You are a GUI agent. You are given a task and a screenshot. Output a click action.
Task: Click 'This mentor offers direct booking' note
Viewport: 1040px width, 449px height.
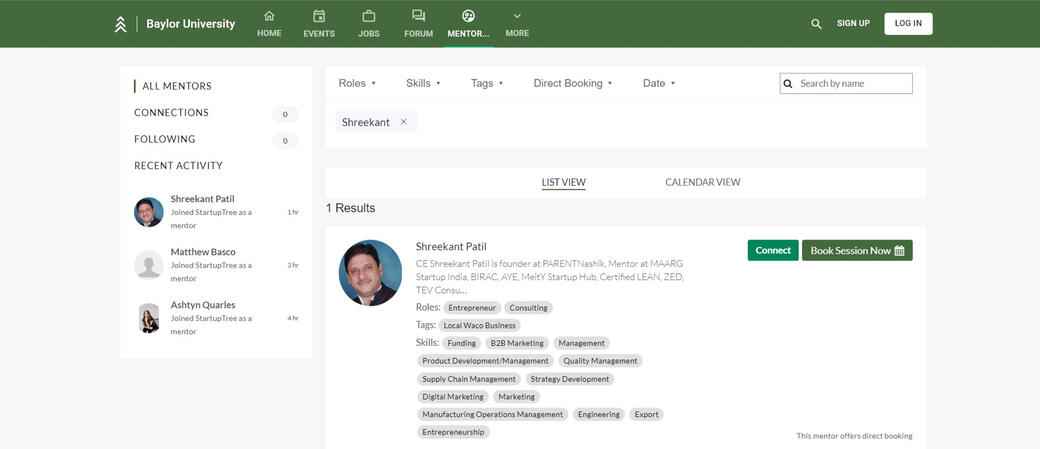click(854, 436)
